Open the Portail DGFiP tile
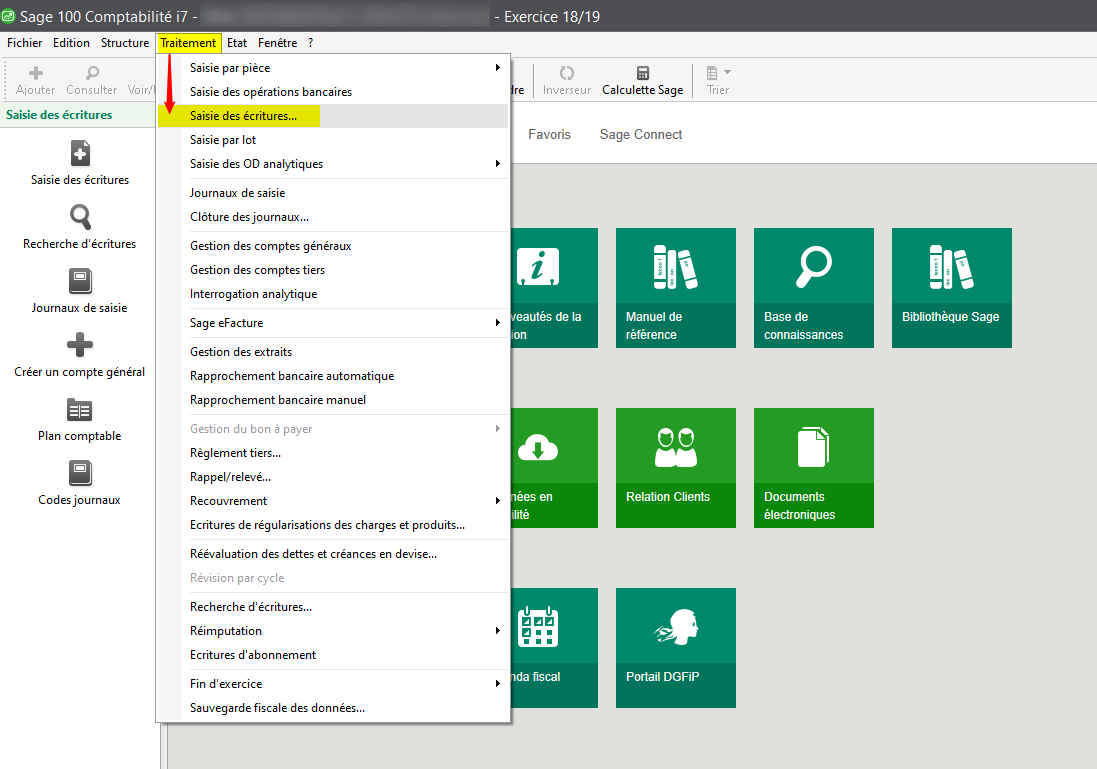Screen dimensions: 1097x769 click(x=675, y=647)
